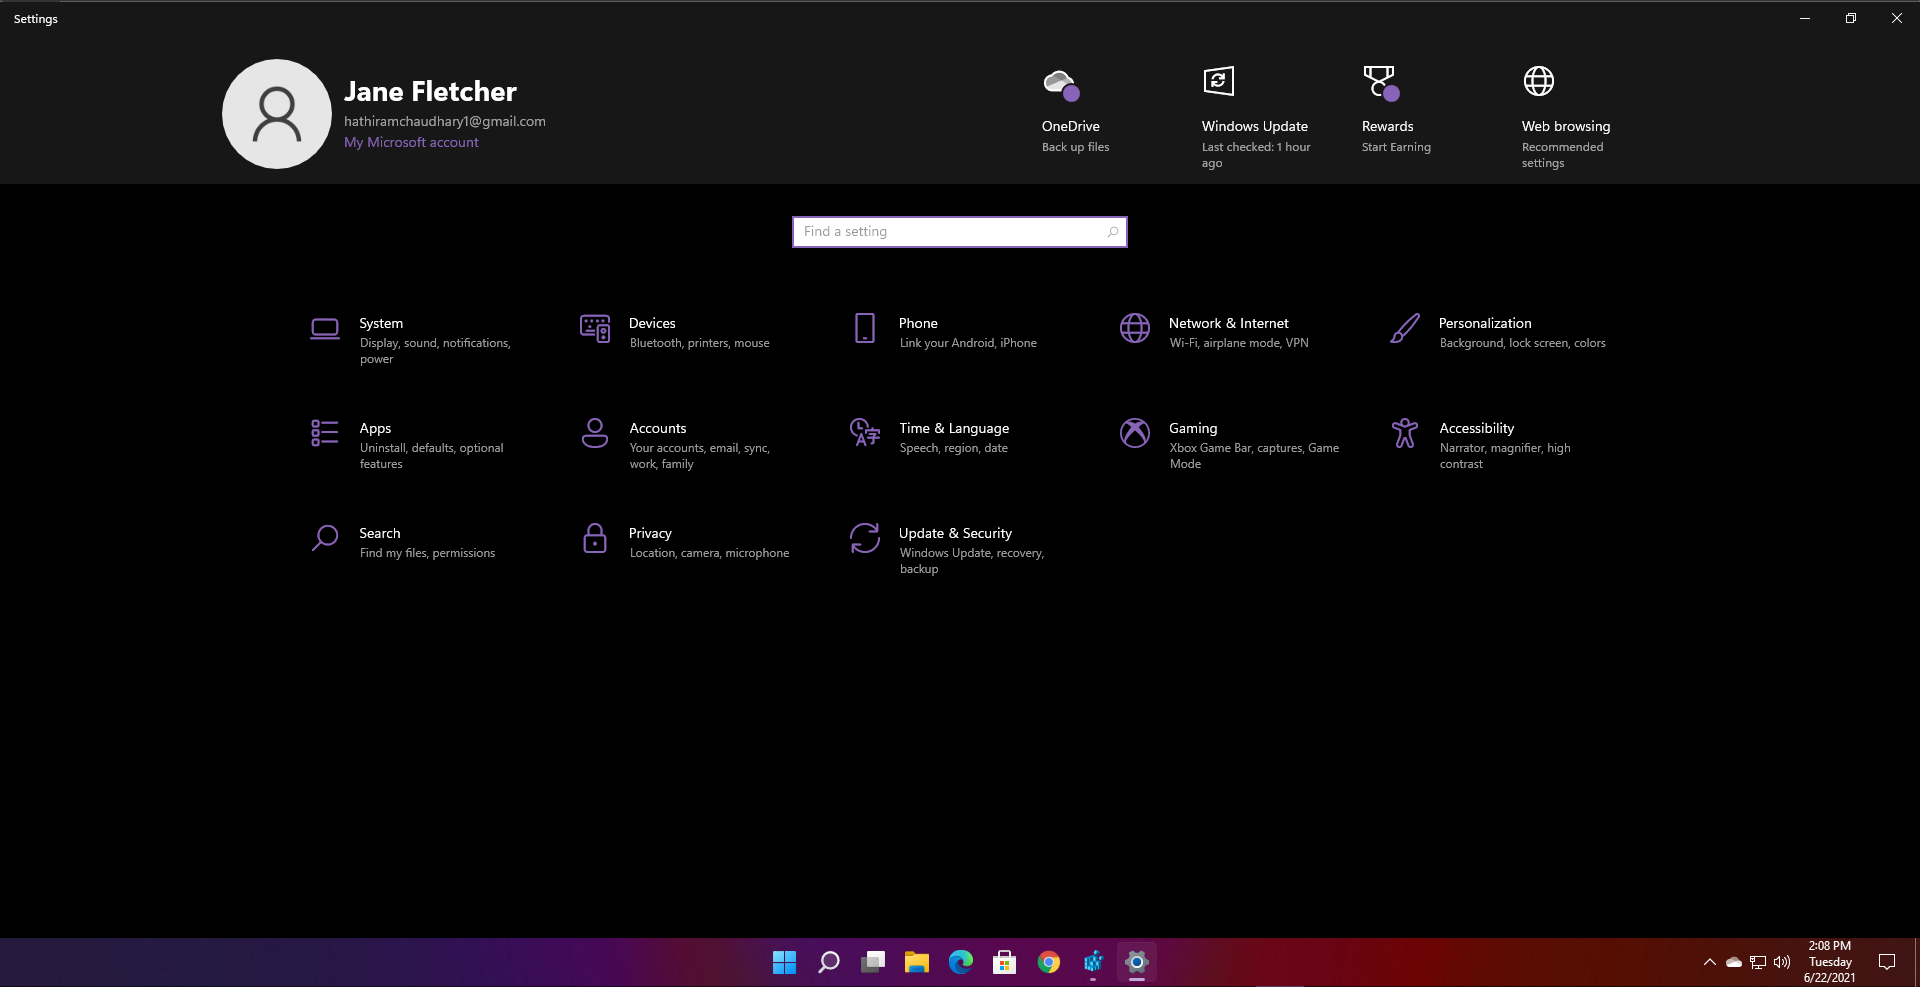The image size is (1920, 987).
Task: Click the Rewards Start Earning tile
Action: click(x=1398, y=110)
